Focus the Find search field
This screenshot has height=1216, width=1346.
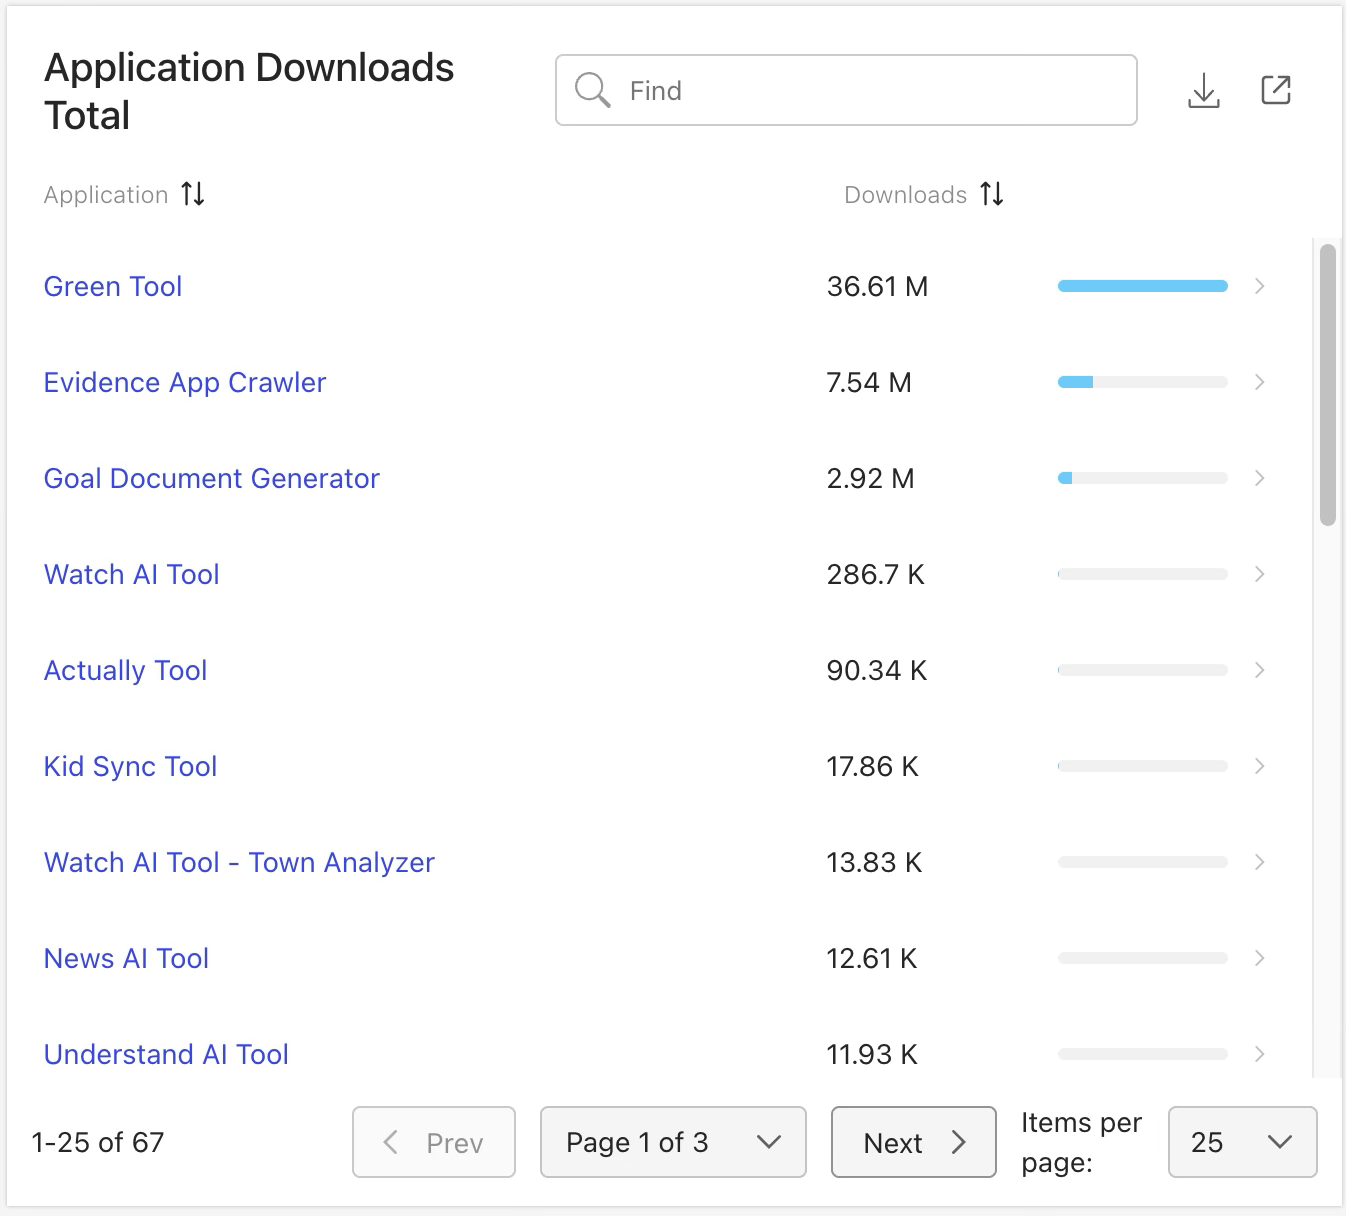click(x=846, y=90)
